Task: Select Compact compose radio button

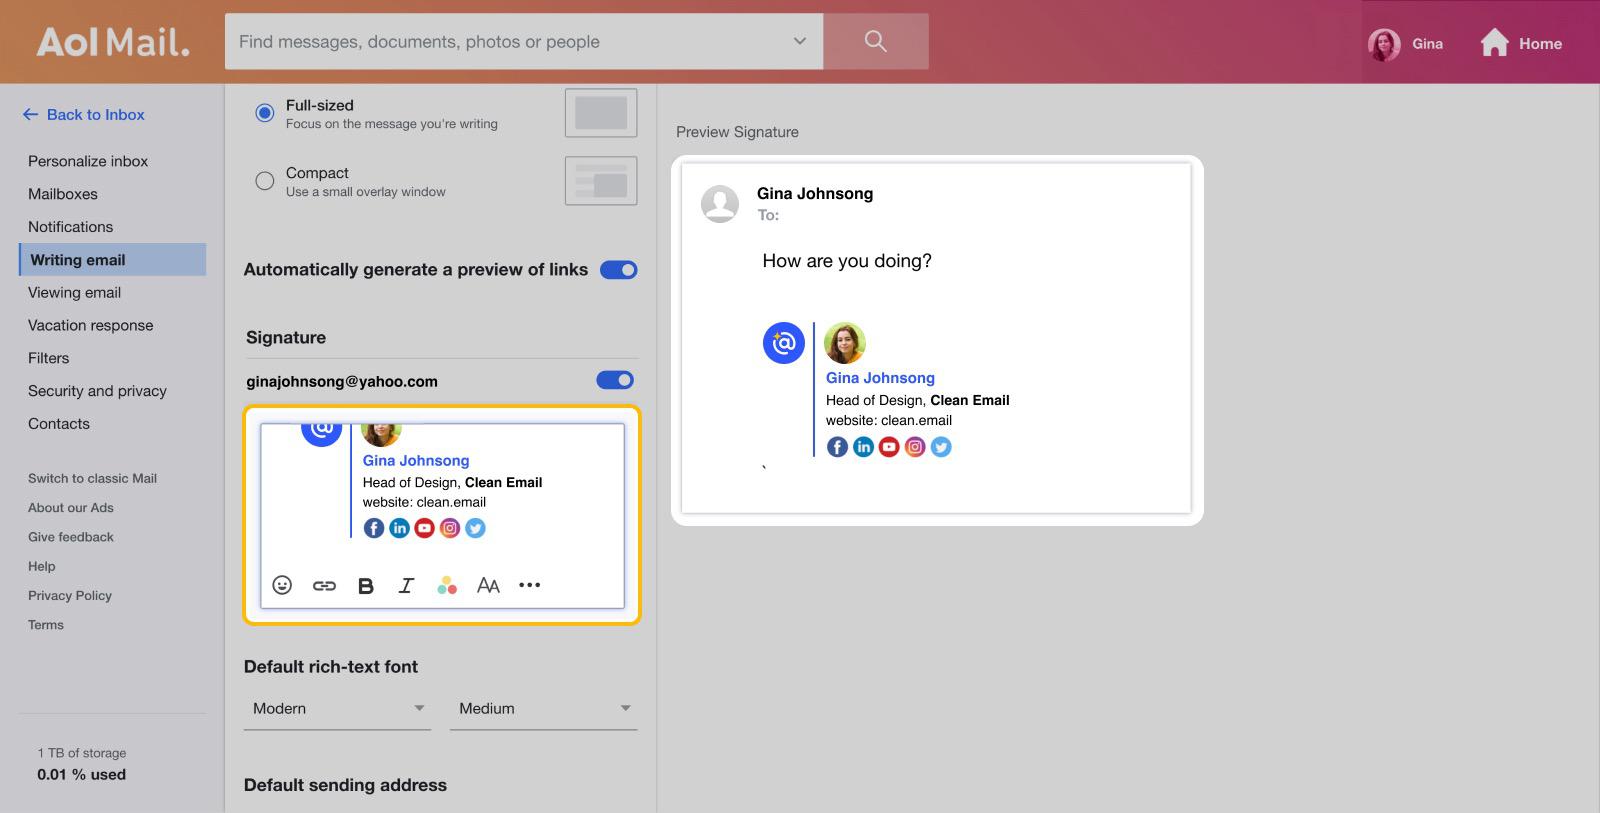Action: pyautogui.click(x=264, y=181)
